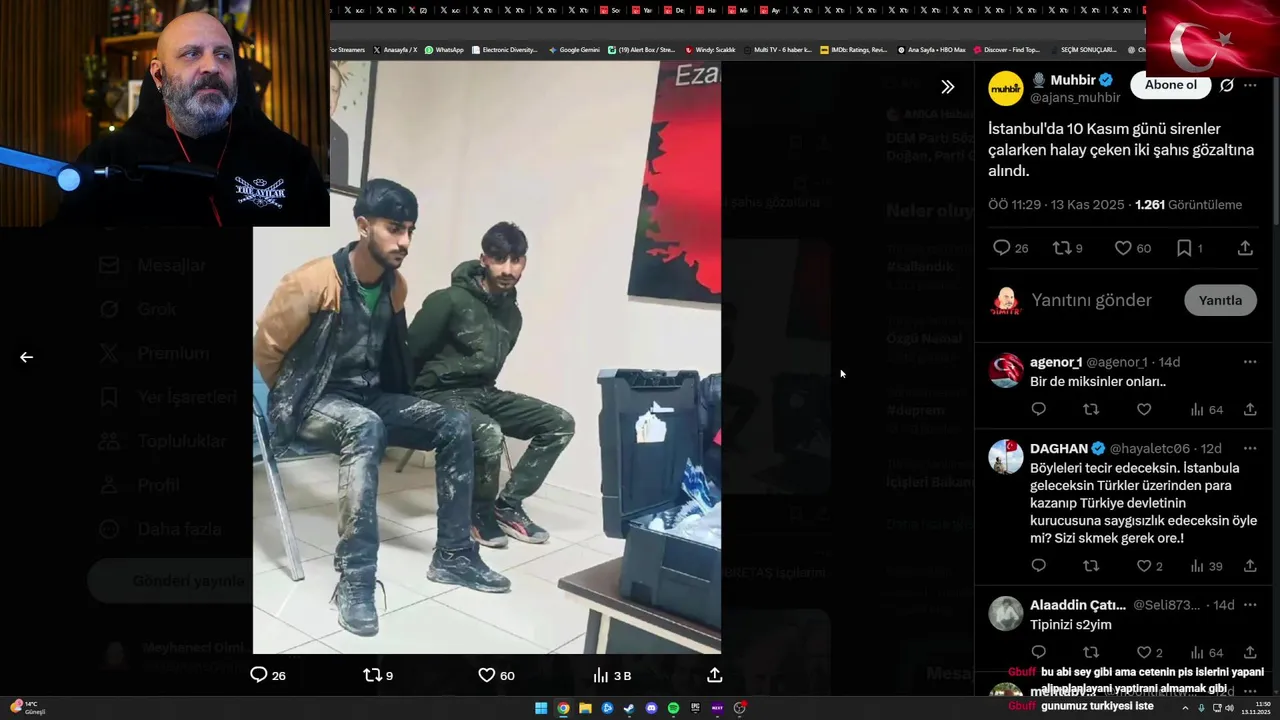Image resolution: width=1280 pixels, height=720 pixels.
Task: Collapse the sidebar with the double chevron
Action: tap(948, 87)
